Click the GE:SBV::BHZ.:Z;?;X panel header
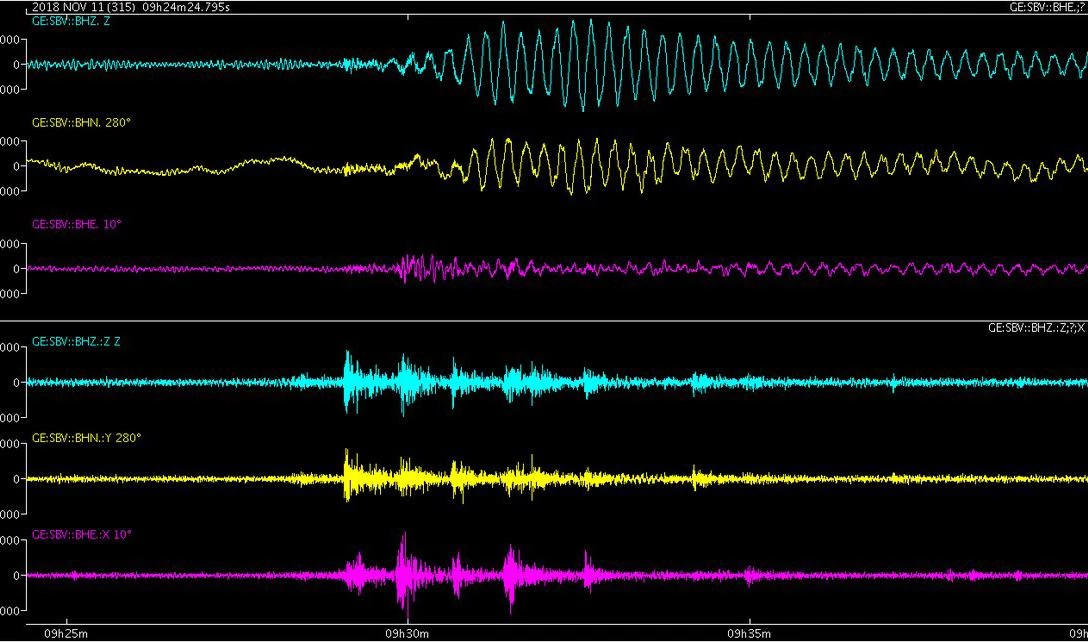Viewport: 1088px width, 642px height. 1036,327
